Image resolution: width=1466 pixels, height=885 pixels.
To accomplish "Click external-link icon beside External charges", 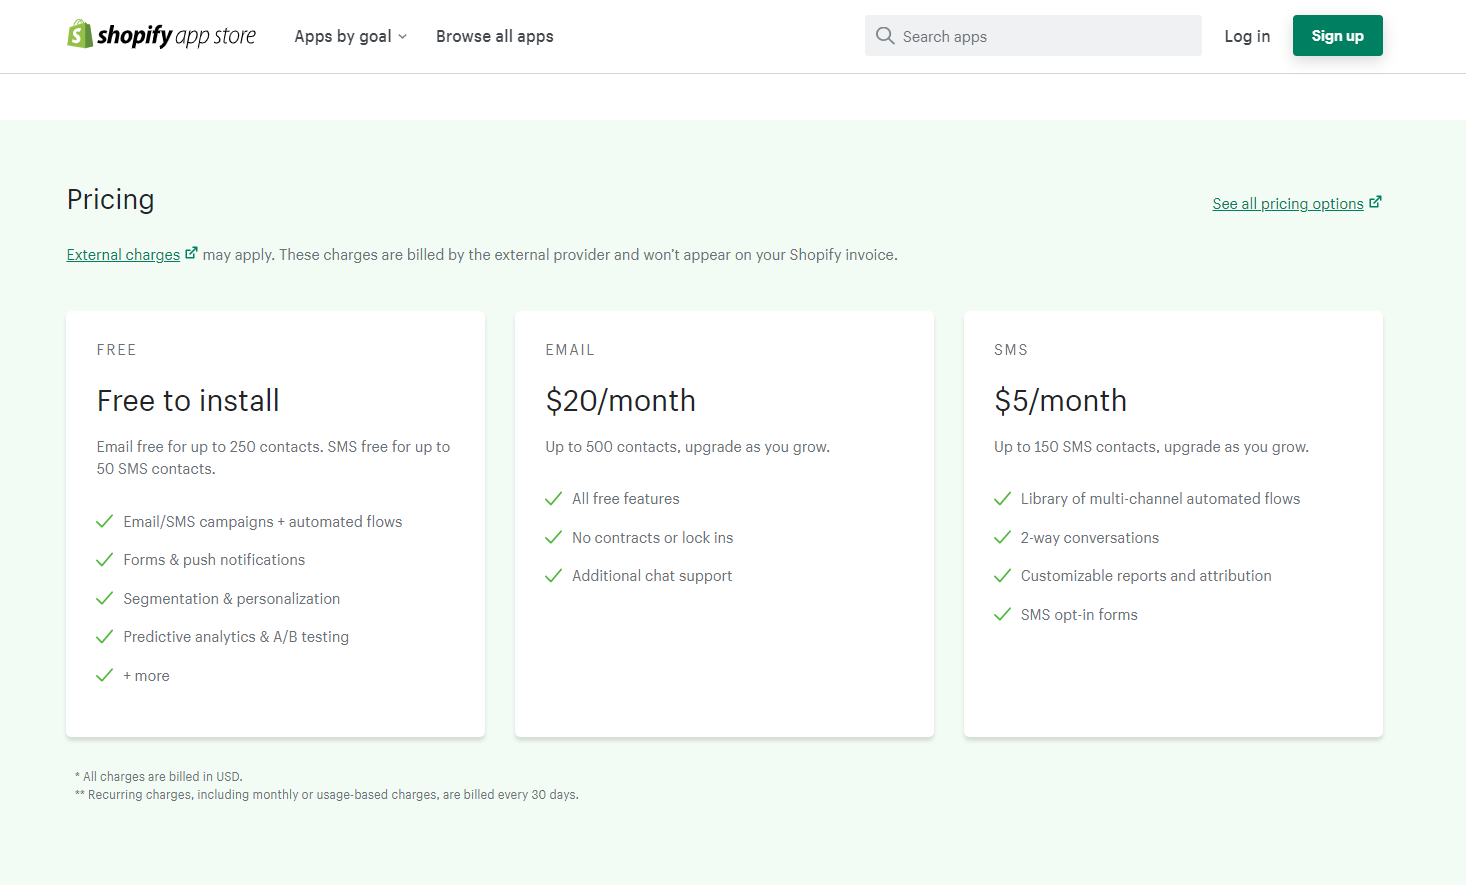I will 191,253.
